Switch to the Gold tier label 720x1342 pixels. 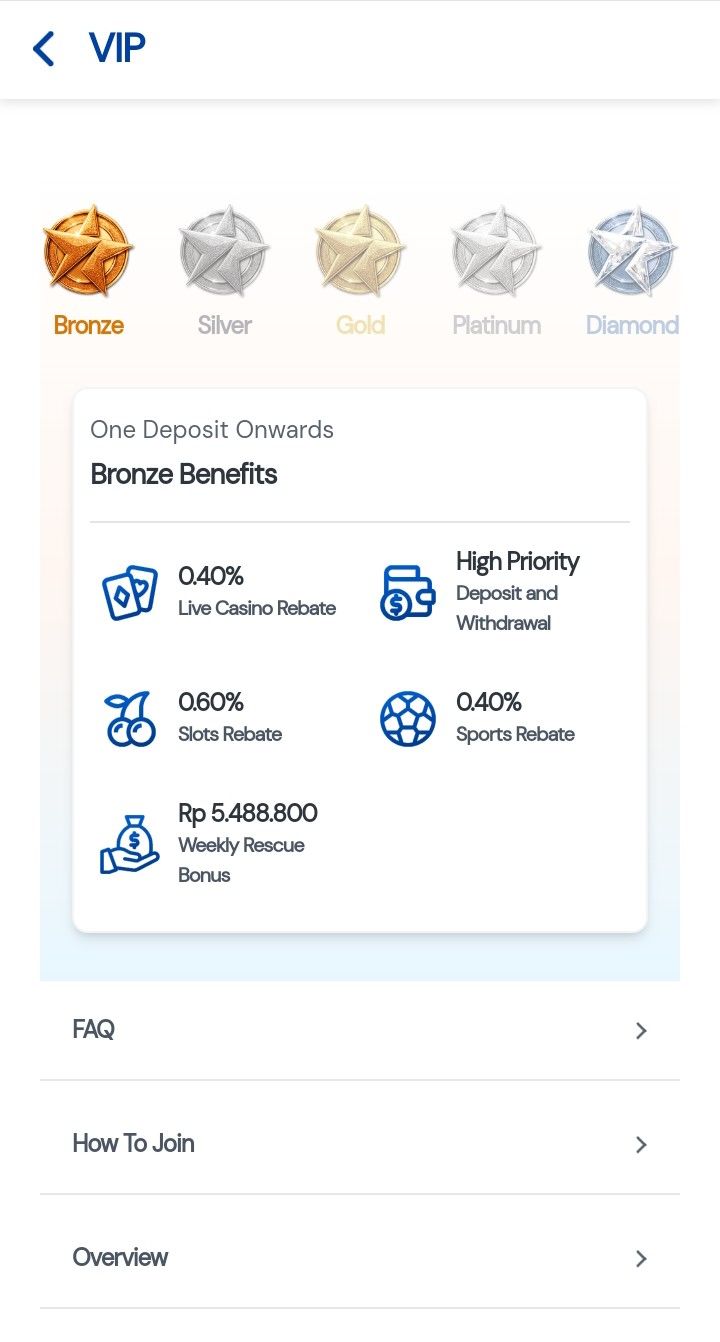(x=360, y=325)
